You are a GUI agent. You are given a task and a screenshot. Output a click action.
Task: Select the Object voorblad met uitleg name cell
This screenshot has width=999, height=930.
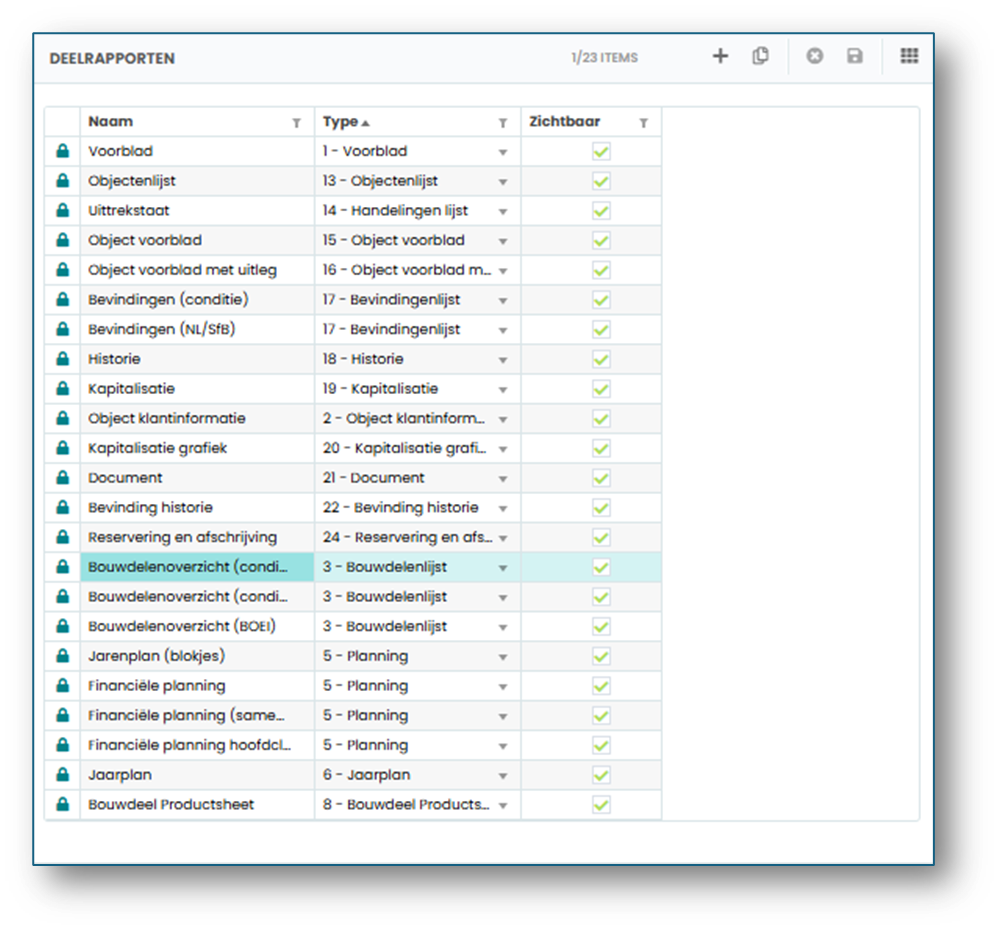(x=198, y=270)
